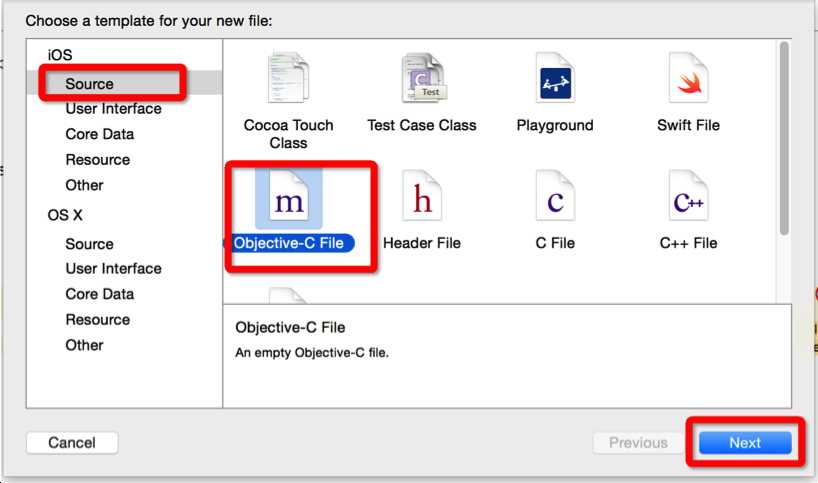This screenshot has width=818, height=483.
Task: Click the Next button
Action: point(745,443)
